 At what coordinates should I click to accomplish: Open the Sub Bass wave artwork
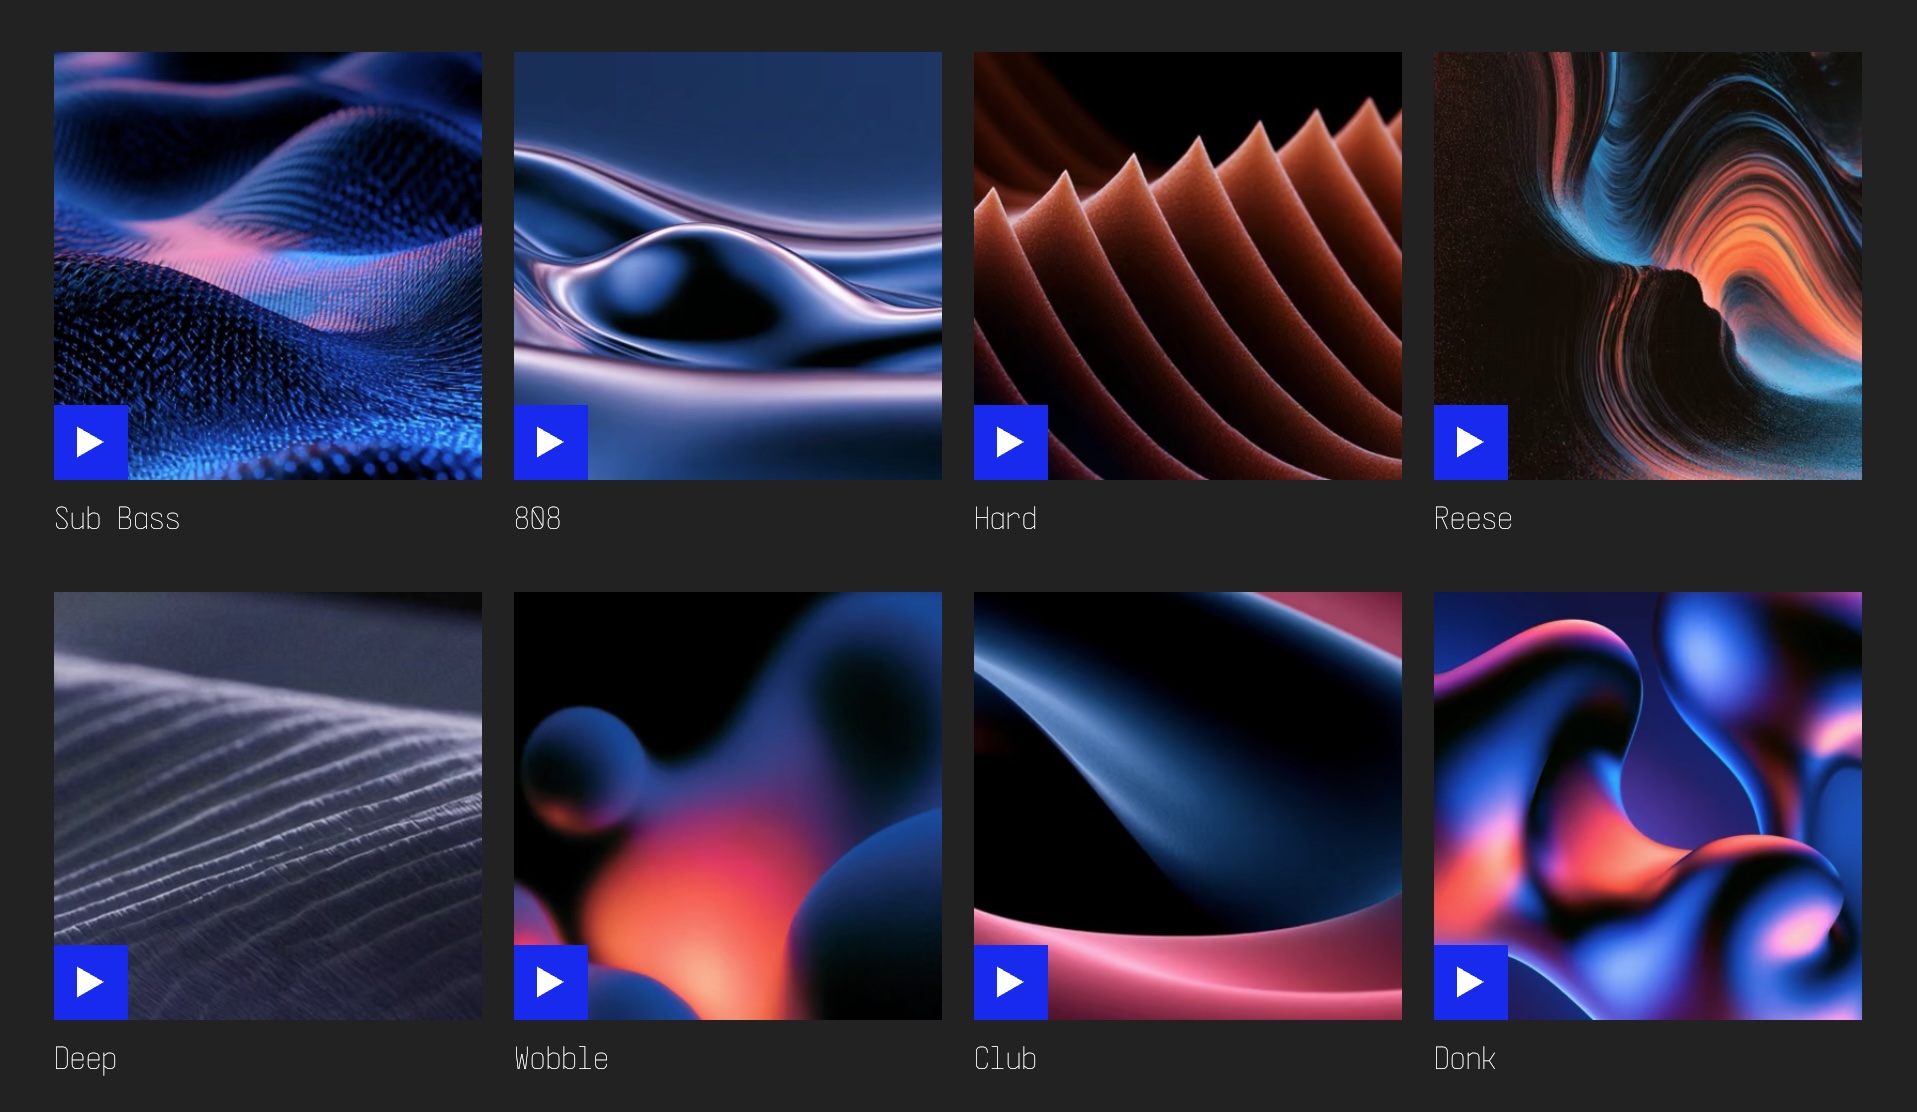click(x=268, y=266)
